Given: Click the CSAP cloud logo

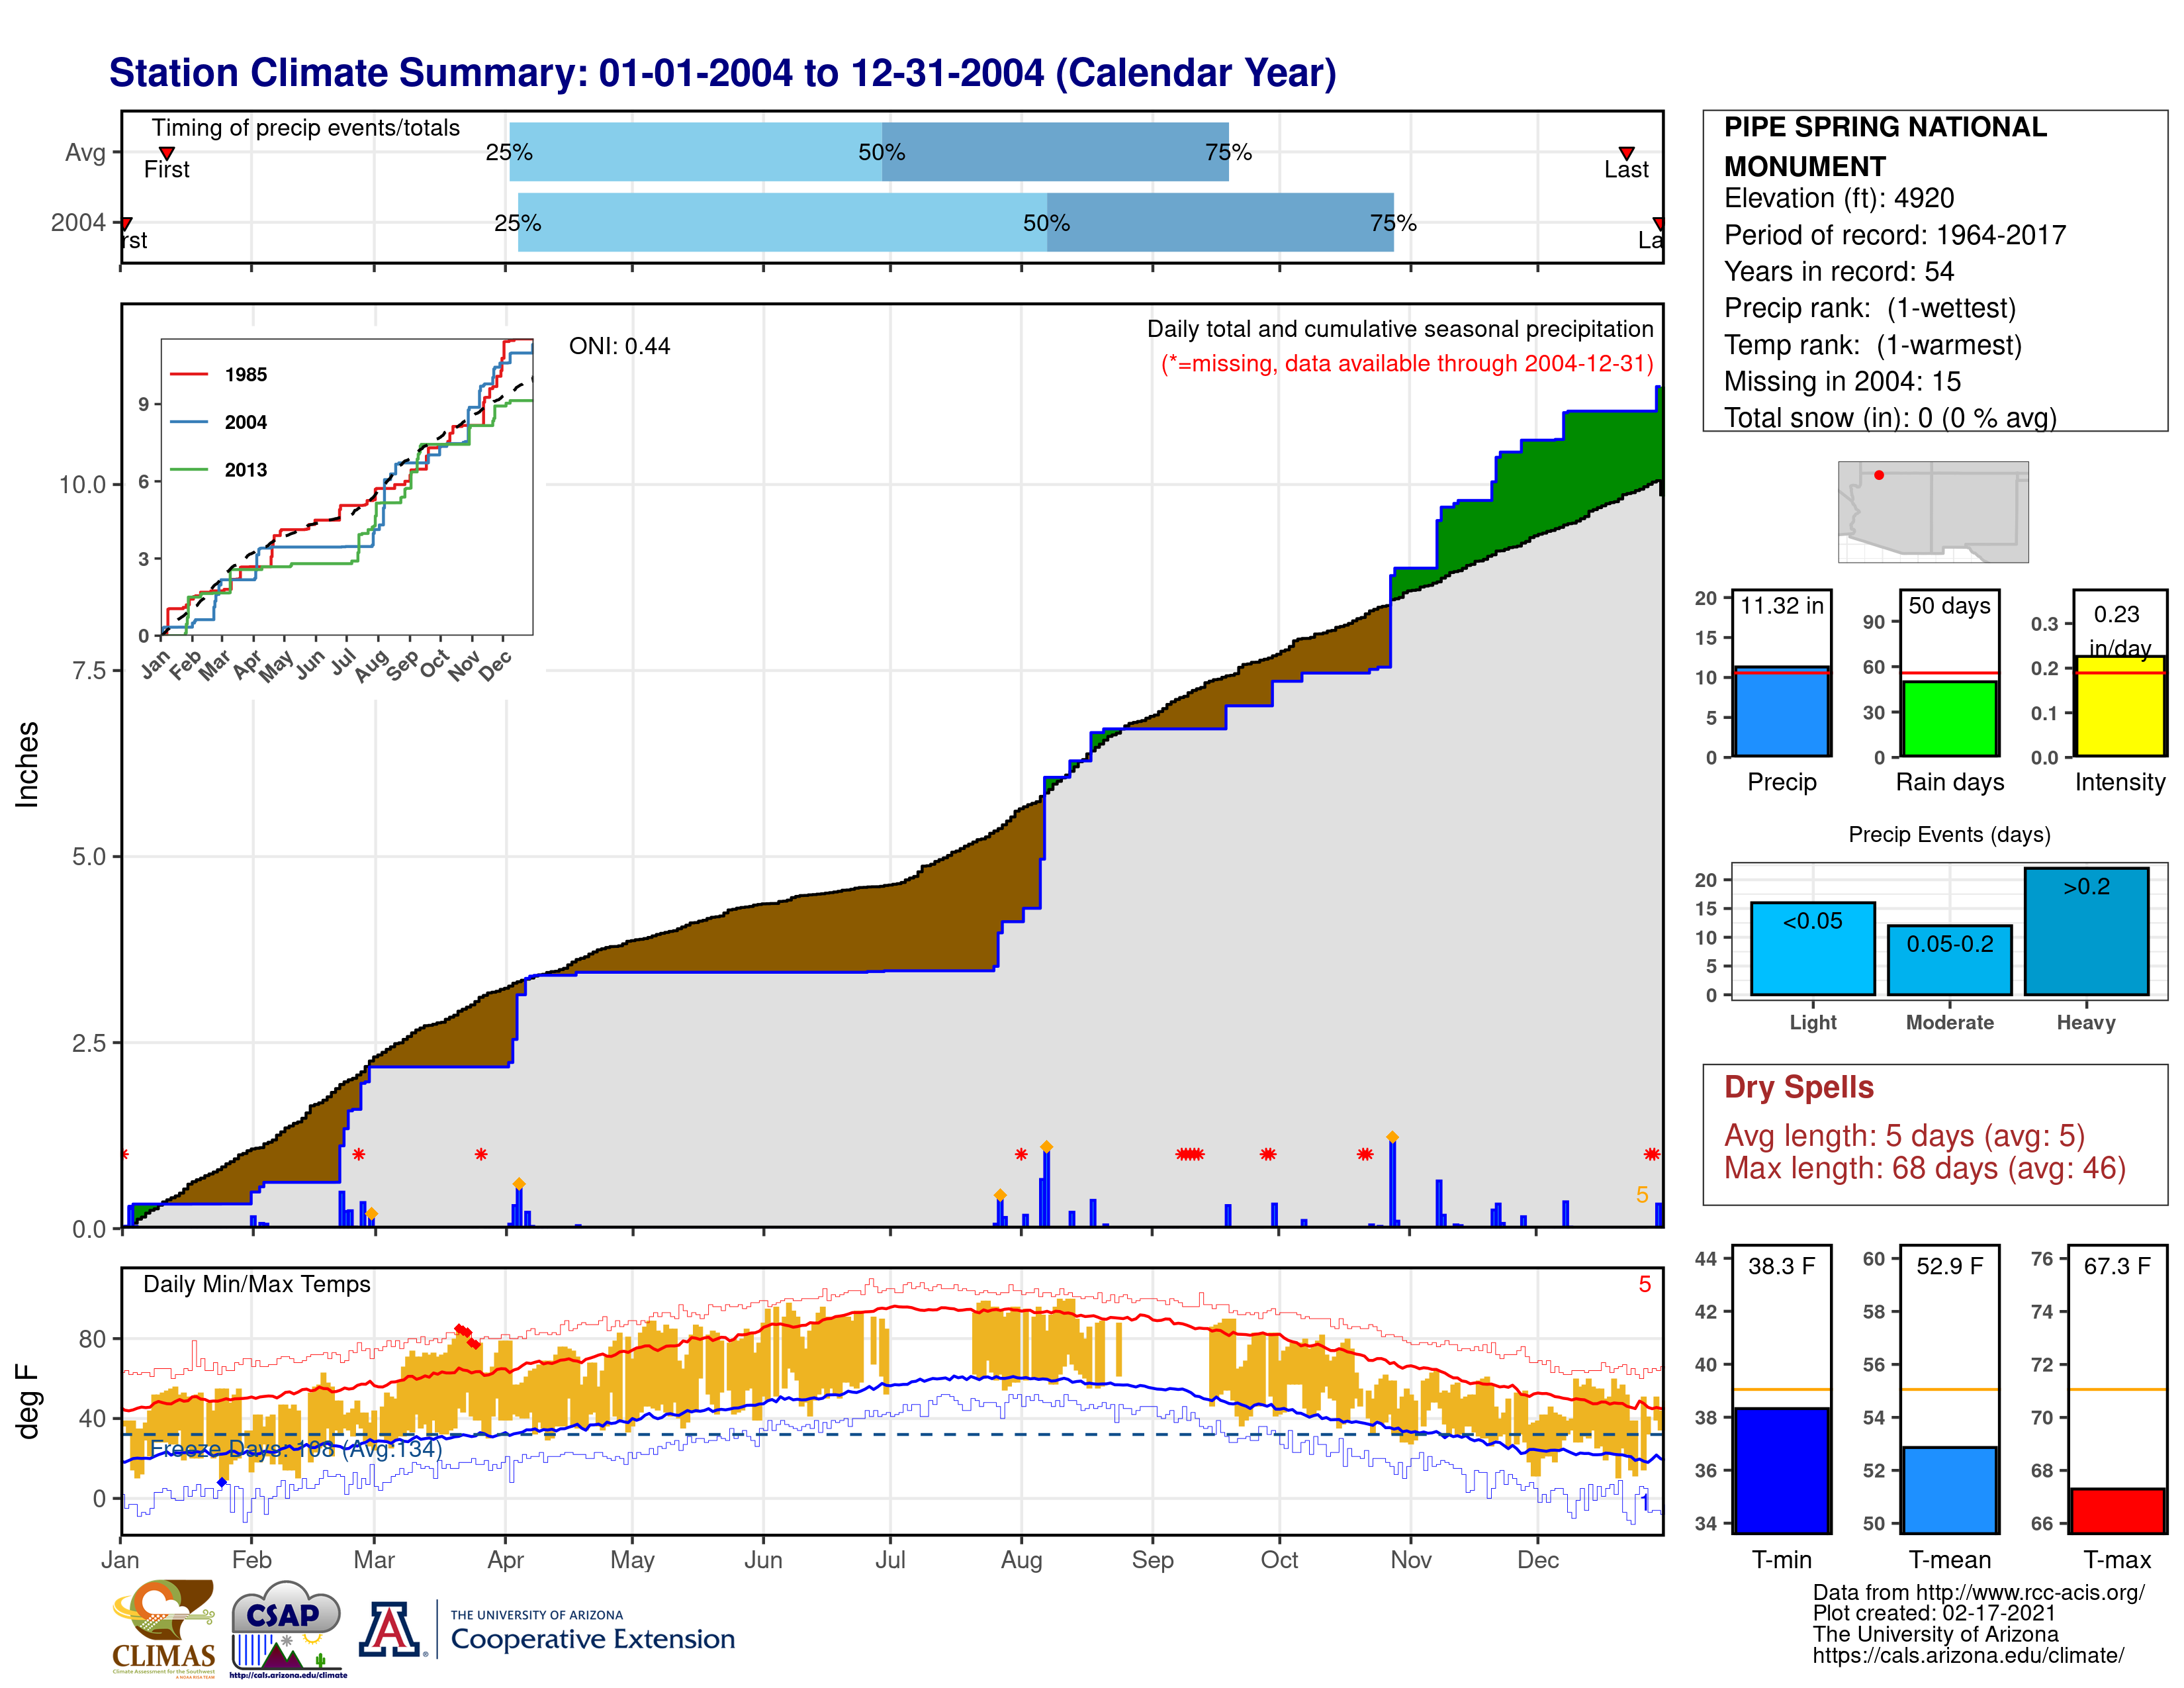Looking at the screenshot, I should (x=287, y=1628).
